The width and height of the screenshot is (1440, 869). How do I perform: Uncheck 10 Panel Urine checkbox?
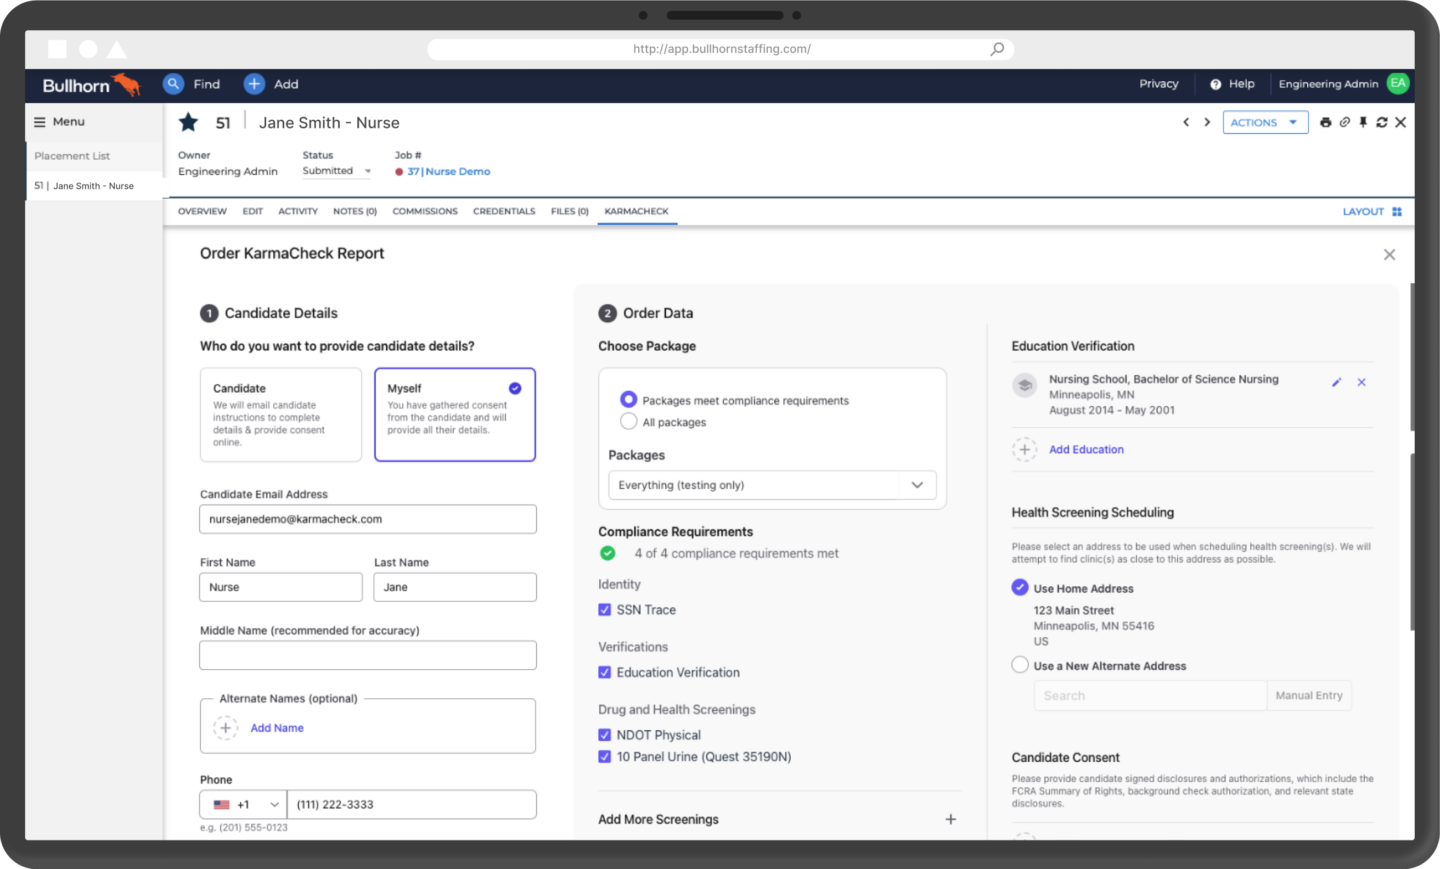click(x=604, y=757)
